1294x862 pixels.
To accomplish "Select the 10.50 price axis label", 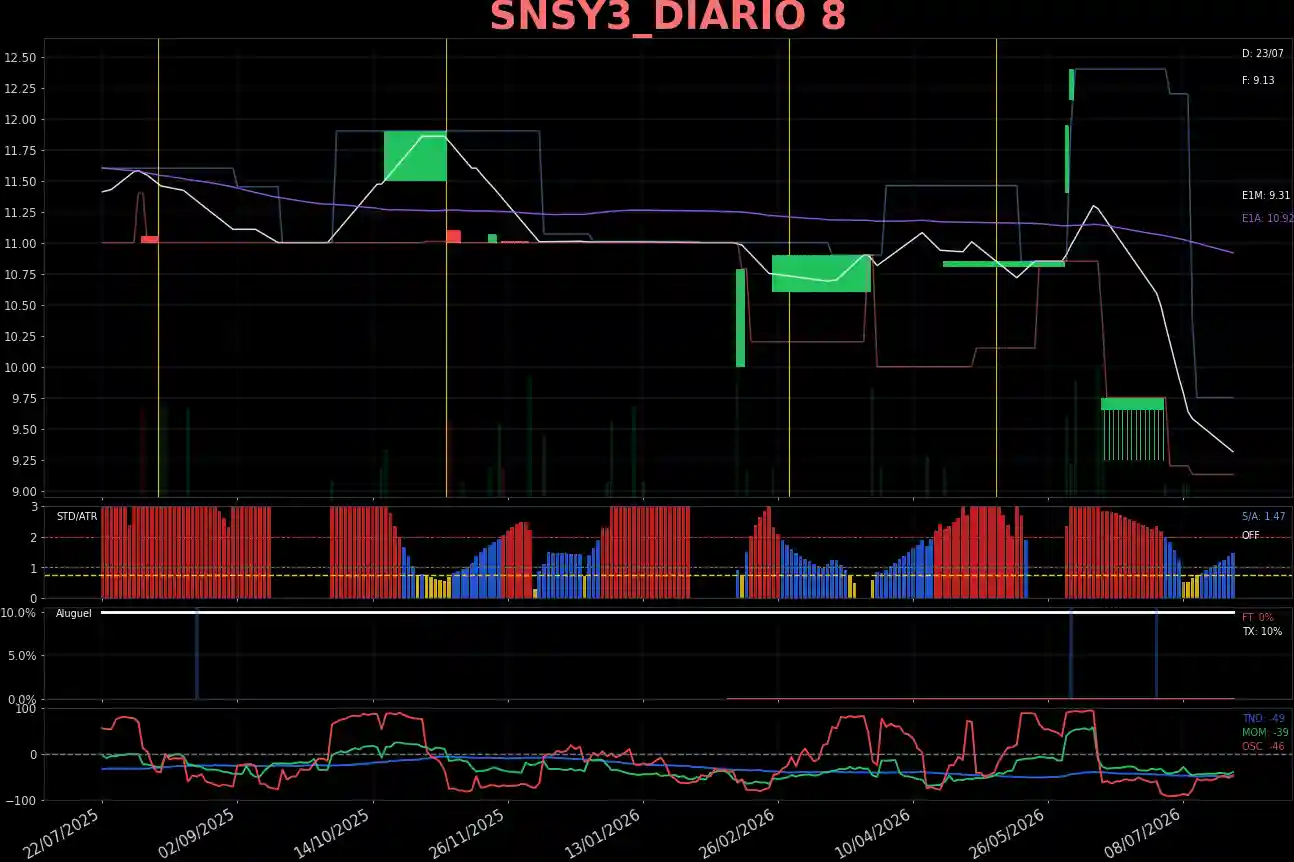I will tap(21, 306).
